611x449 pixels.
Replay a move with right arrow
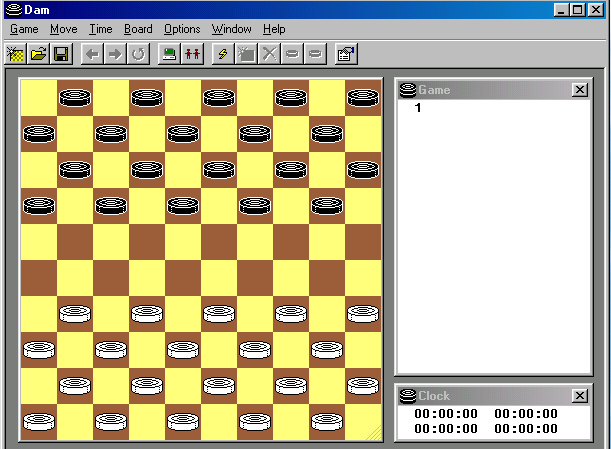(x=115, y=54)
